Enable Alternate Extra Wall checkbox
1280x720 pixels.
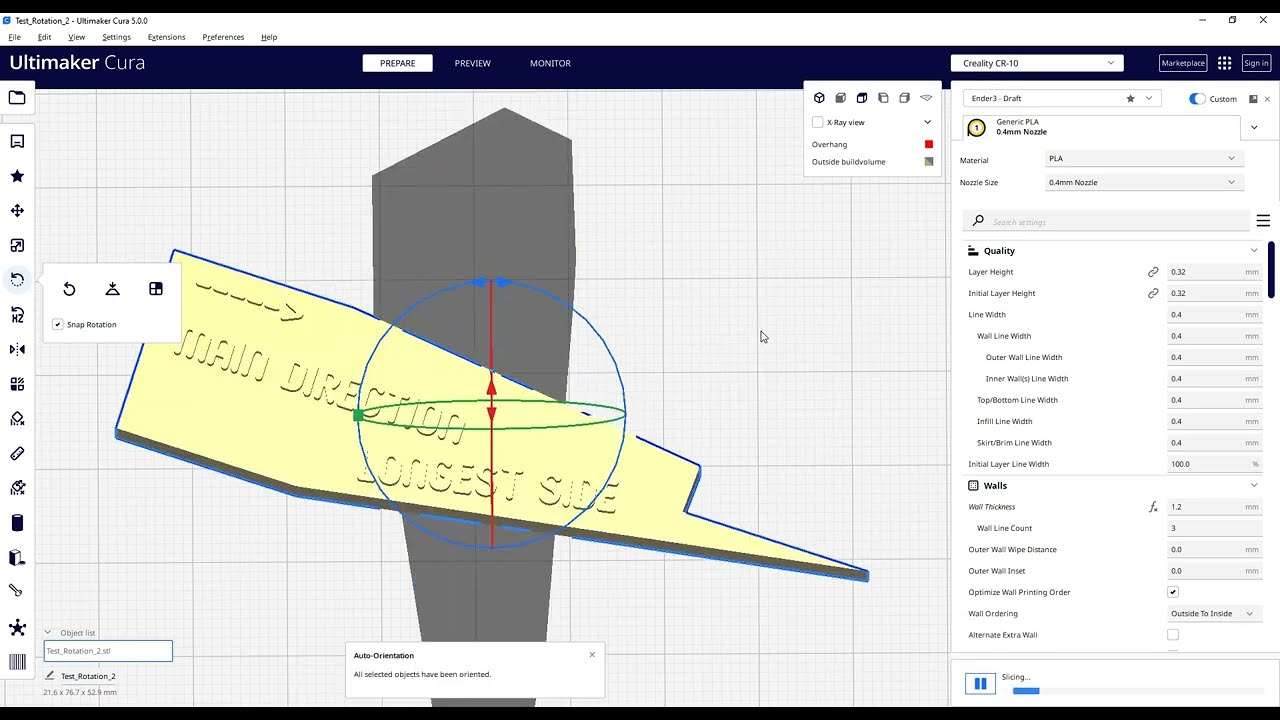1173,635
